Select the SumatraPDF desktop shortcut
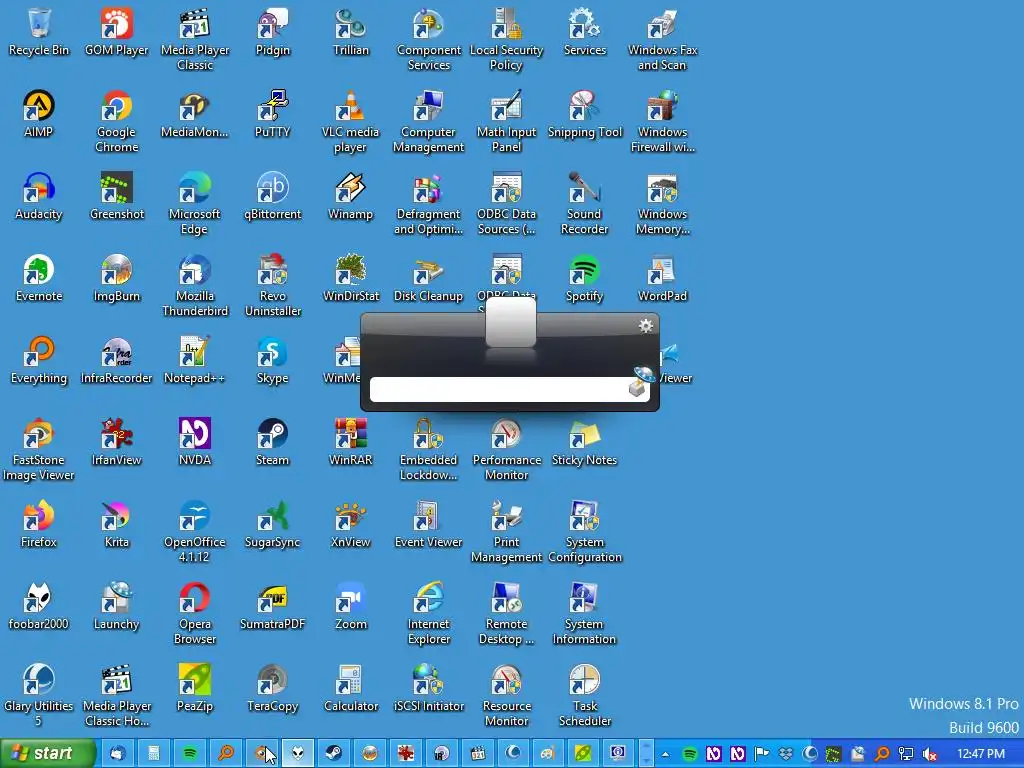Image resolution: width=1024 pixels, height=768 pixels. coord(273,607)
